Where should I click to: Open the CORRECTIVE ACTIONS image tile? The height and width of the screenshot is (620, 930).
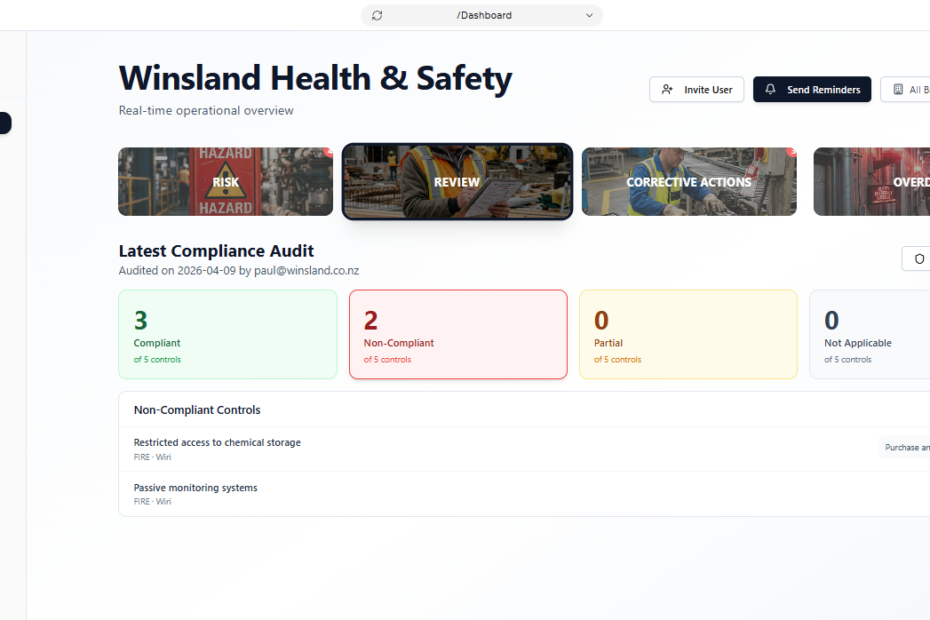point(689,182)
